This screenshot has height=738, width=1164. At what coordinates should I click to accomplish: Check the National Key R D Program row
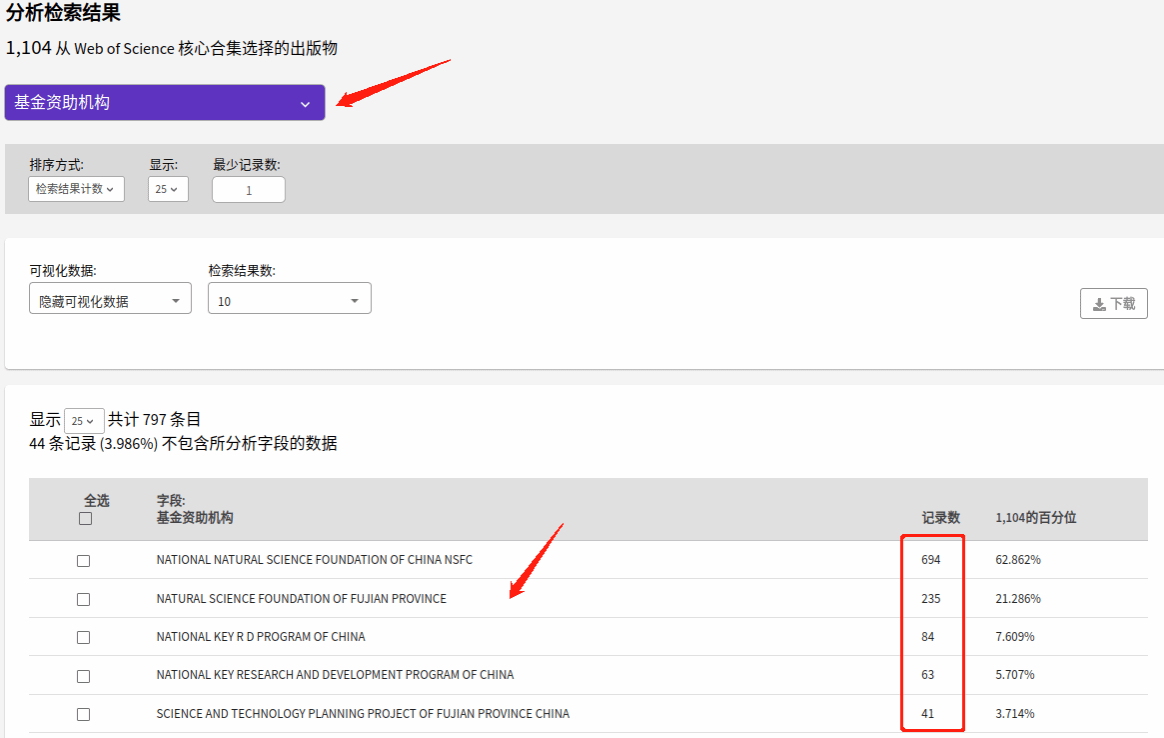pos(84,637)
